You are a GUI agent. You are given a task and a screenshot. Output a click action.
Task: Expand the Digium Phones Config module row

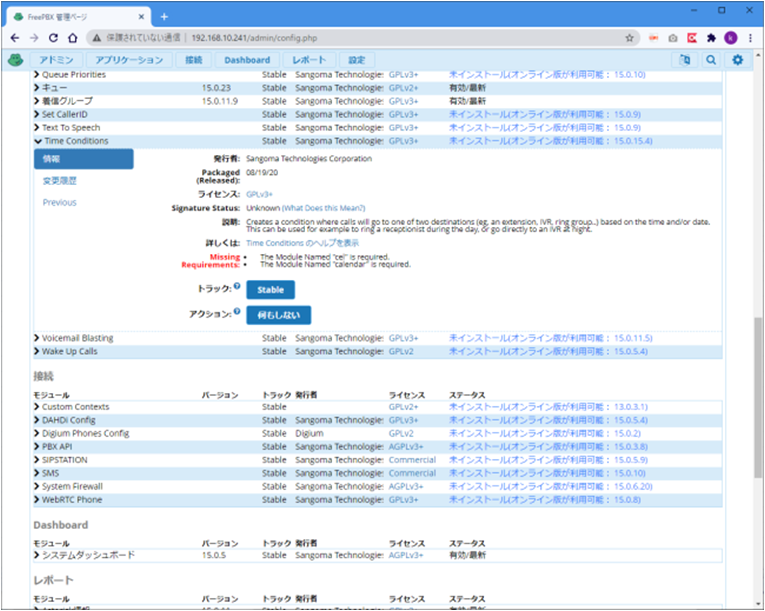(x=378, y=433)
